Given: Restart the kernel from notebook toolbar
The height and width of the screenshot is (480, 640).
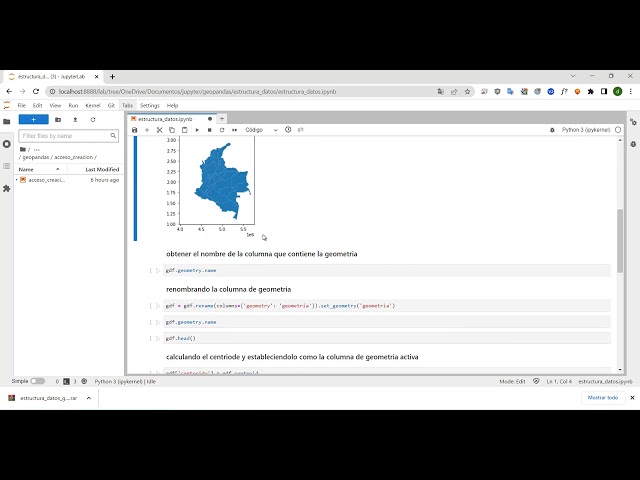Looking at the screenshot, I should pyautogui.click(x=222, y=130).
